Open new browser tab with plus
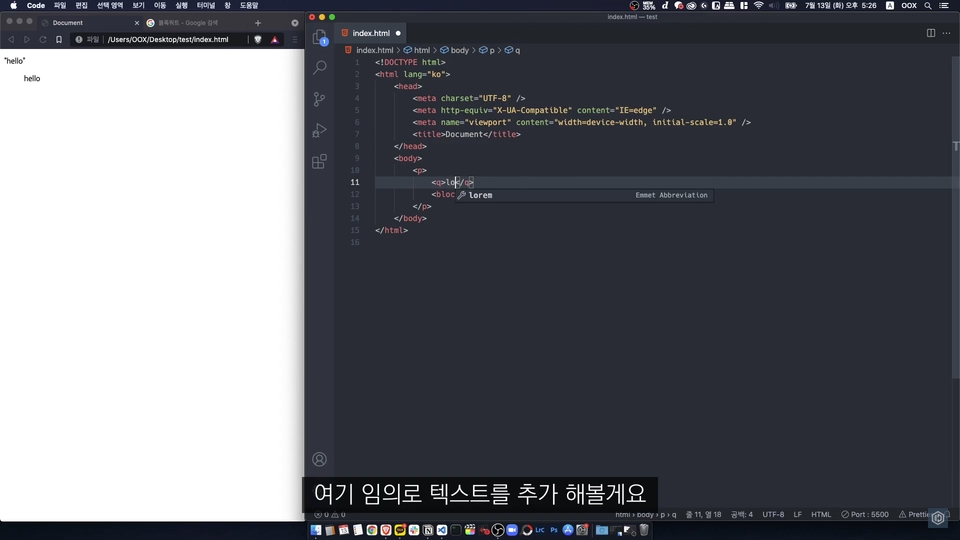960x540 pixels. (x=258, y=23)
